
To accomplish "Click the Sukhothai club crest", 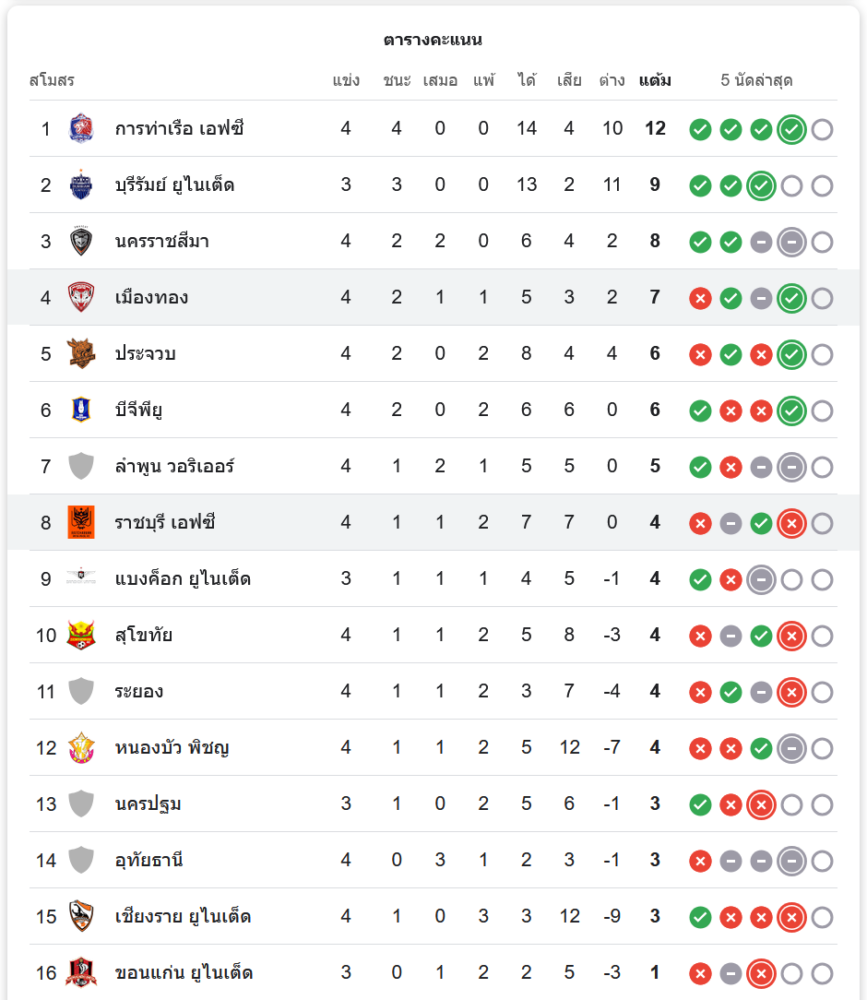I will [81, 635].
